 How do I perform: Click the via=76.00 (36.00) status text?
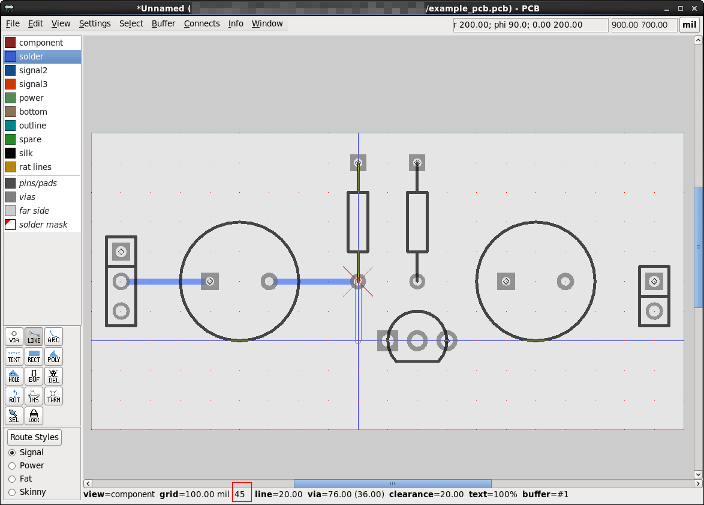click(x=346, y=494)
